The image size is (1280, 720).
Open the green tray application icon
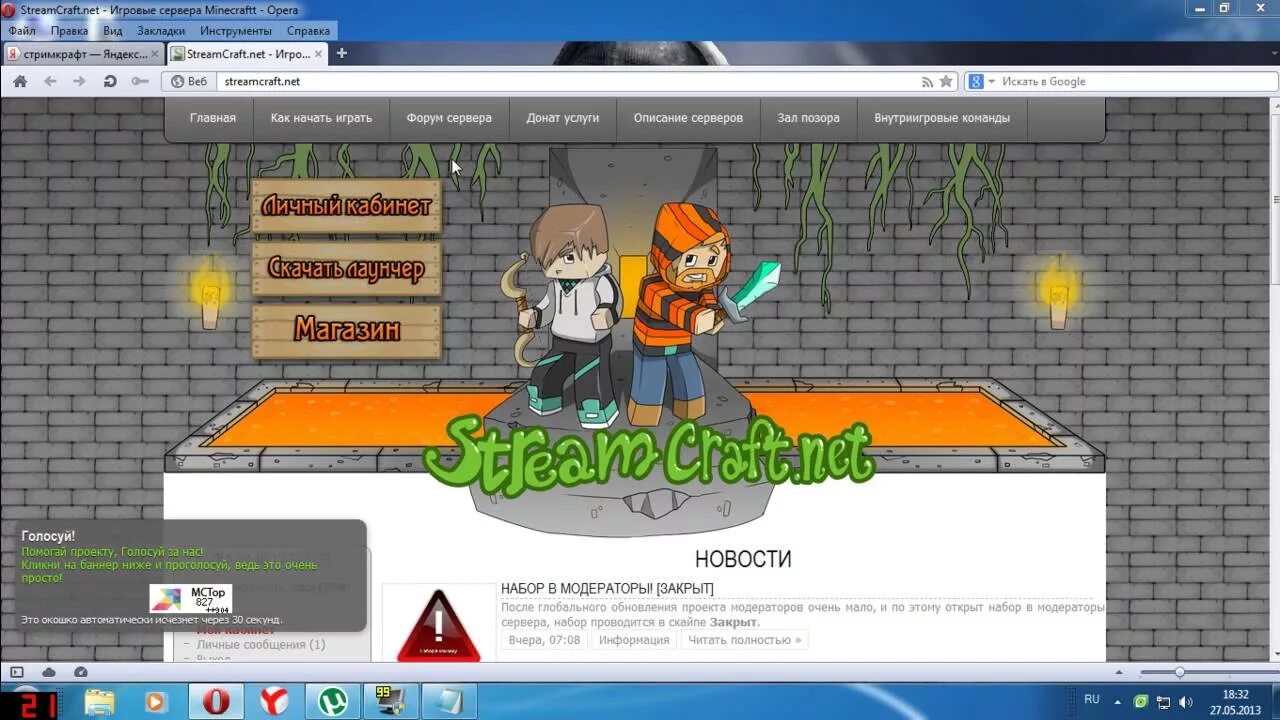tap(1141, 701)
